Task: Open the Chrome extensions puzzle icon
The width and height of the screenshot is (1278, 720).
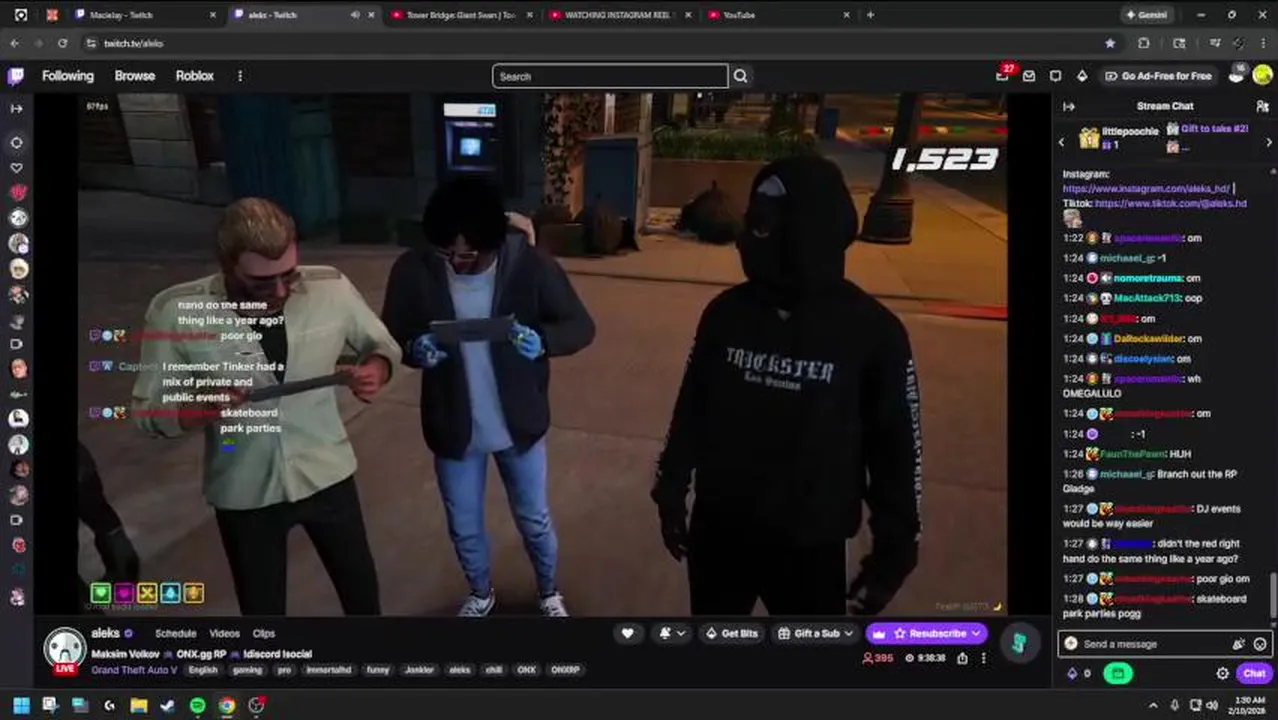Action: (1144, 43)
